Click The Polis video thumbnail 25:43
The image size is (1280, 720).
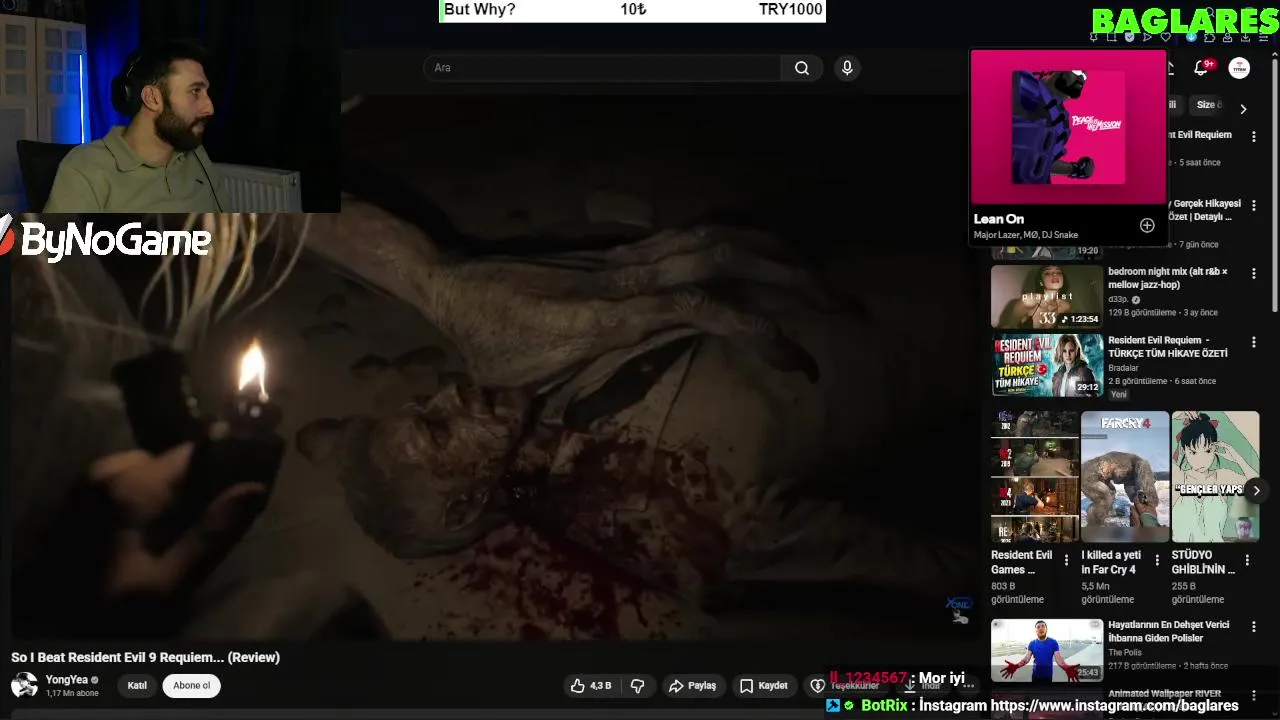tap(1047, 650)
